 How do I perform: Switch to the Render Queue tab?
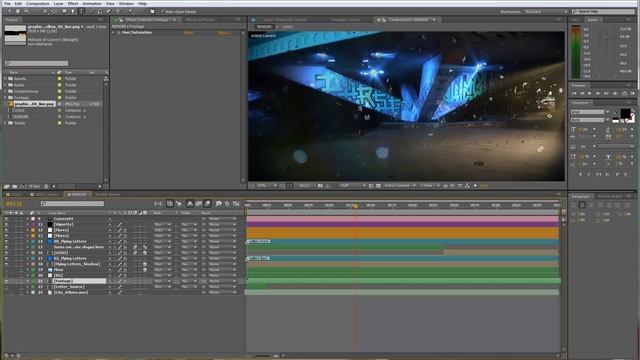click(107, 195)
